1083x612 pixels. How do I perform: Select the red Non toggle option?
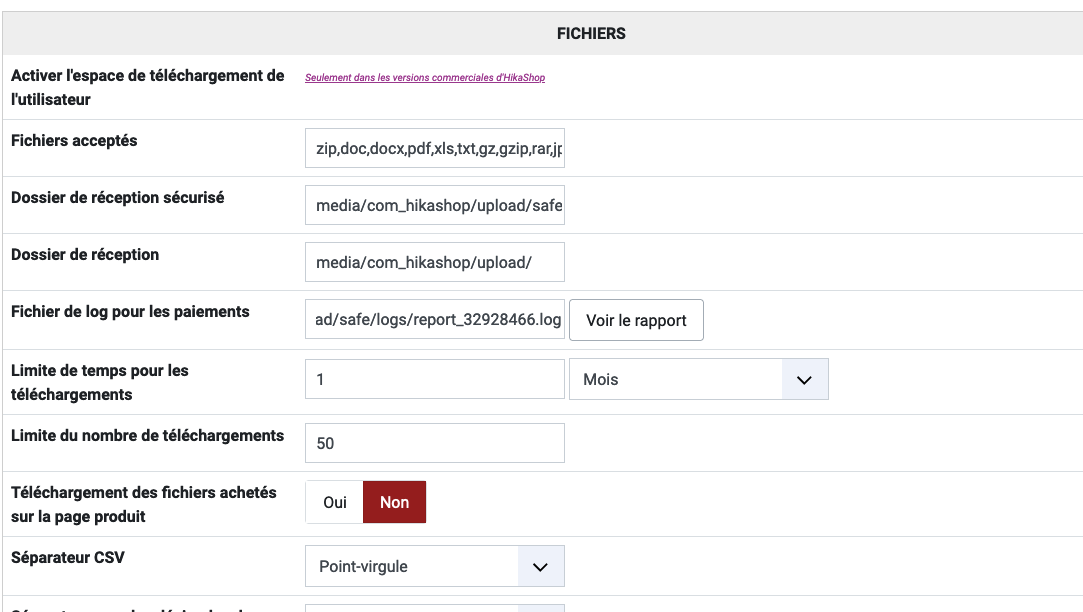[394, 502]
